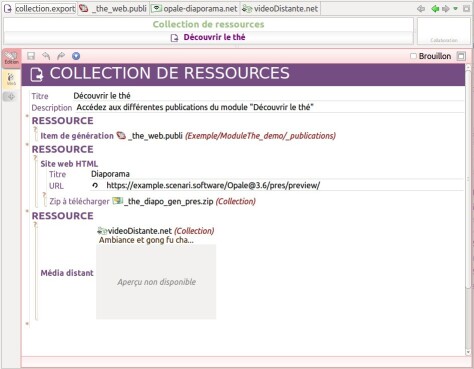This screenshot has height=369, width=474.
Task: Click the maximize panel icon beside history dropdown
Action: (x=466, y=9)
